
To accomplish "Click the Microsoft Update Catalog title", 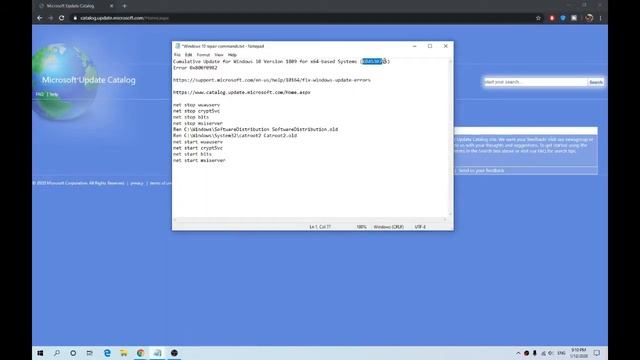I will point(89,80).
